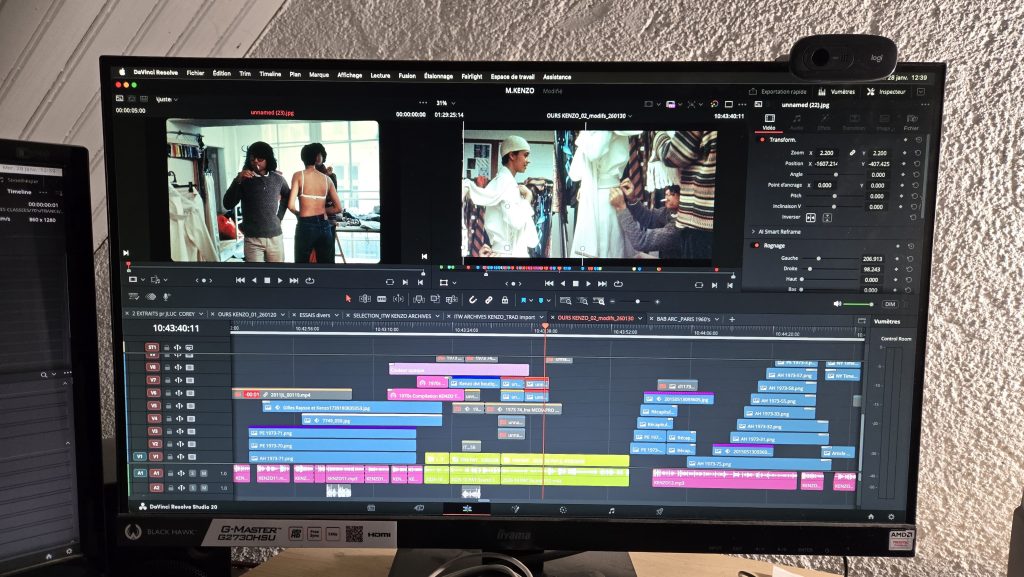Open the viewer zoom 31% dropdown
The image size is (1024, 577).
click(x=443, y=103)
